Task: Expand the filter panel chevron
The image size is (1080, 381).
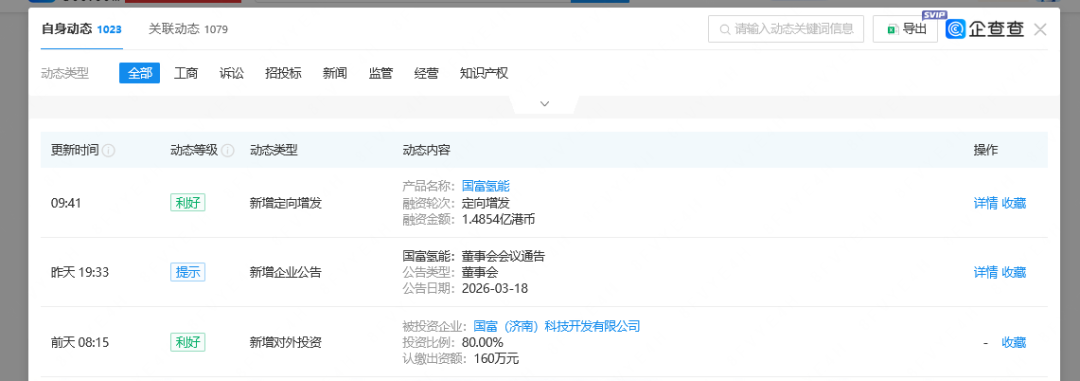Action: pos(545,103)
